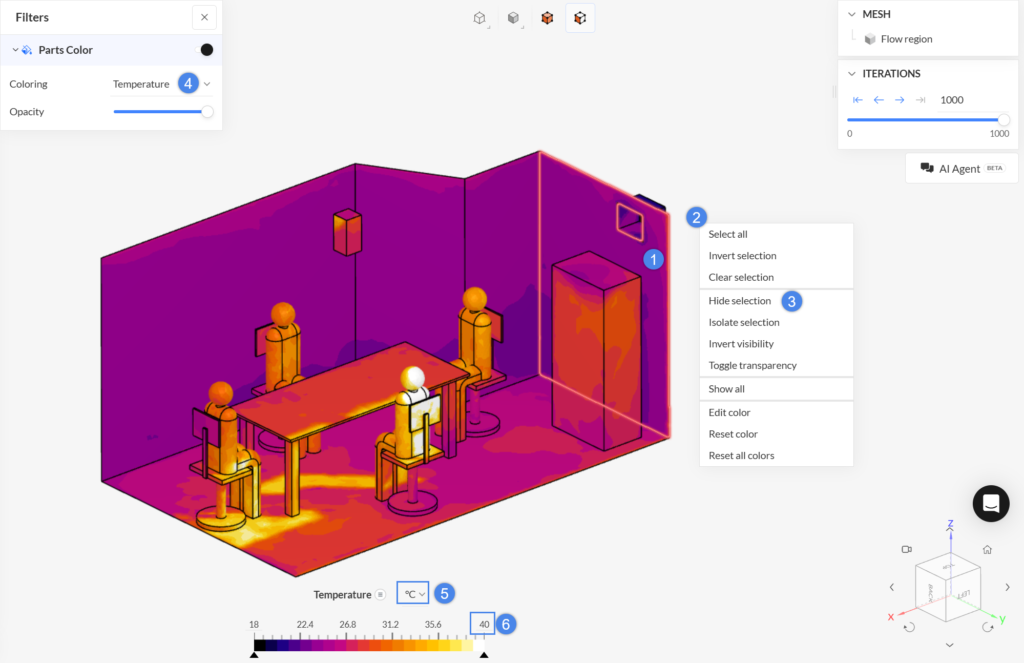Open the legend options icon beside Temperature

380,594
